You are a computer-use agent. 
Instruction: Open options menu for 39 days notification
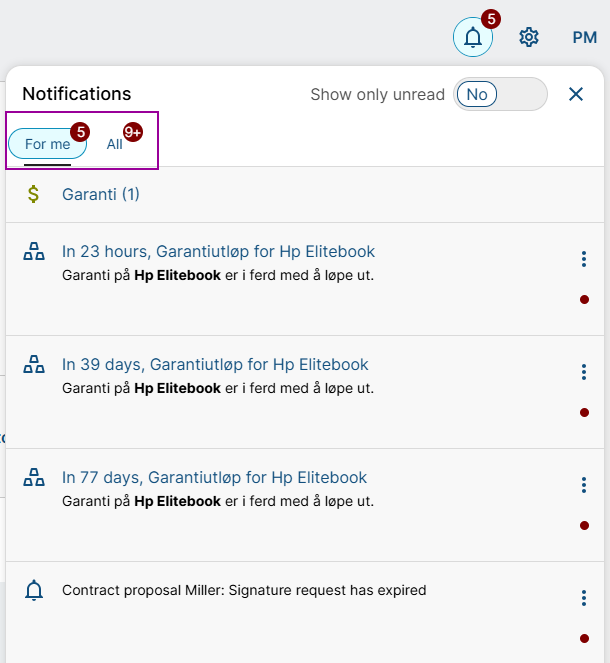click(x=584, y=372)
